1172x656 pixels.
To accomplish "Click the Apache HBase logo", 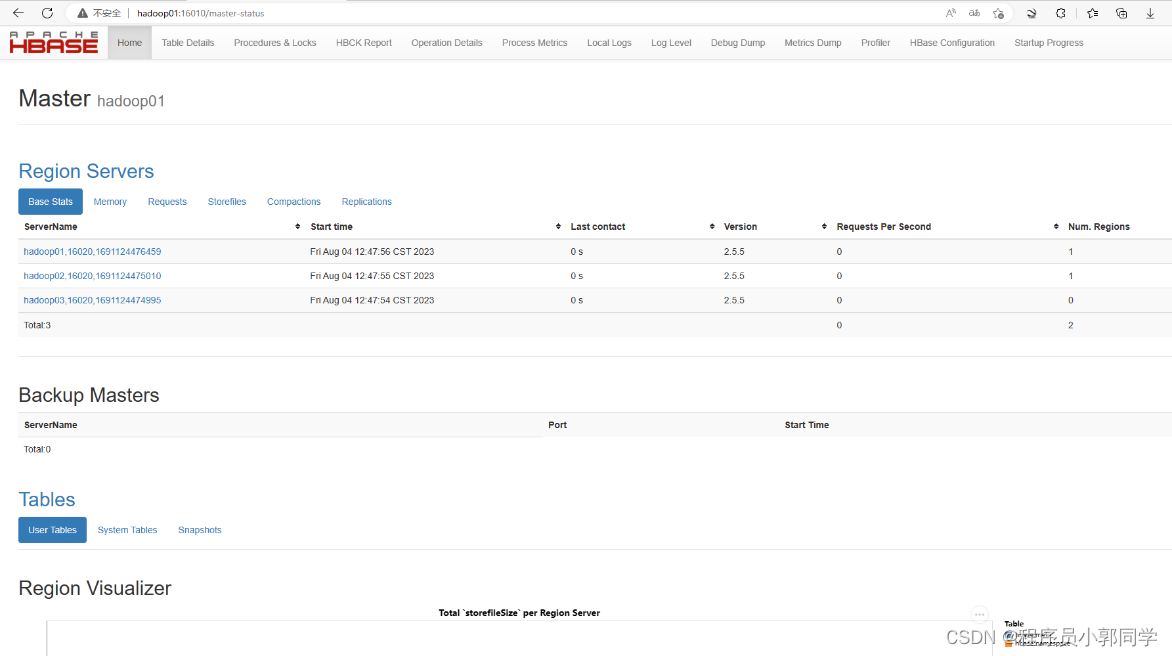I will pos(54,43).
